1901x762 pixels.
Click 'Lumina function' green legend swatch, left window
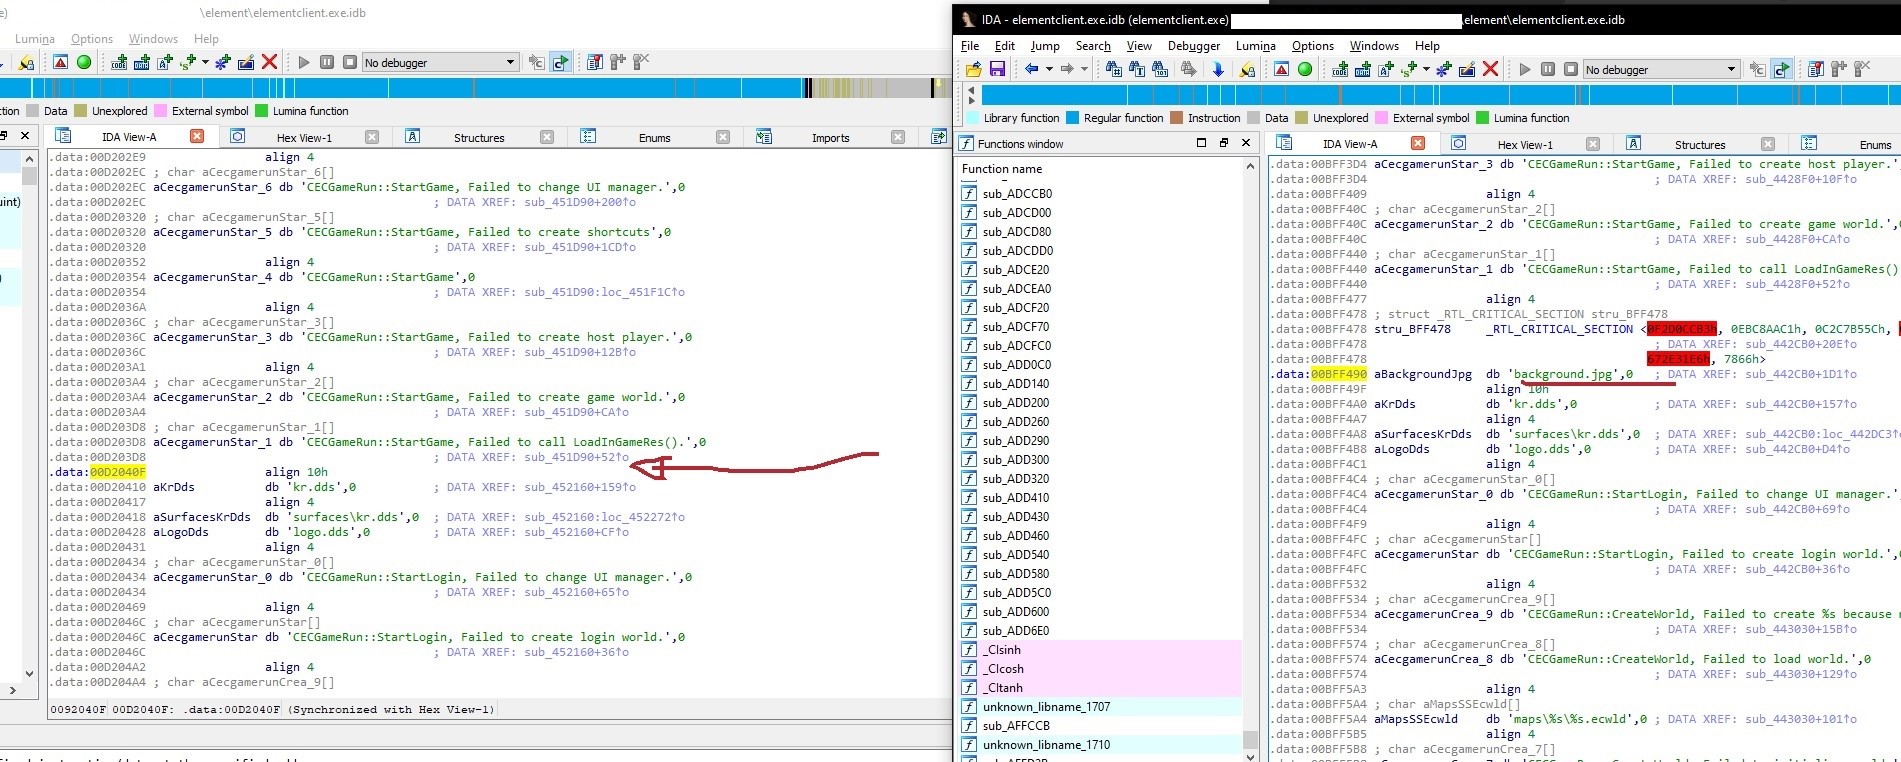tap(262, 111)
